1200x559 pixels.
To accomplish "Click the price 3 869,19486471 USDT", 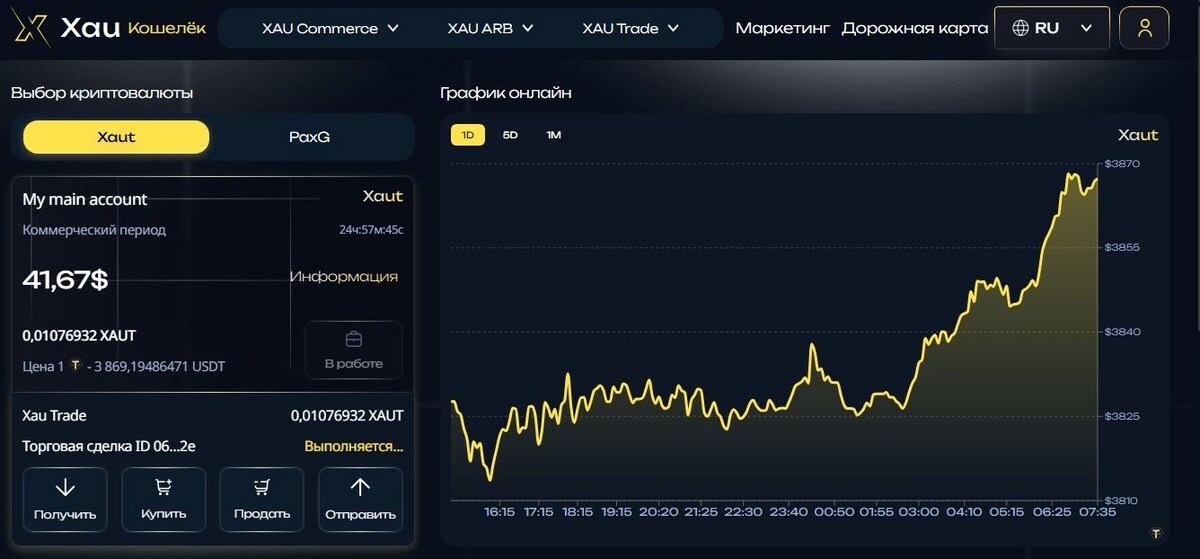I will (x=160, y=367).
